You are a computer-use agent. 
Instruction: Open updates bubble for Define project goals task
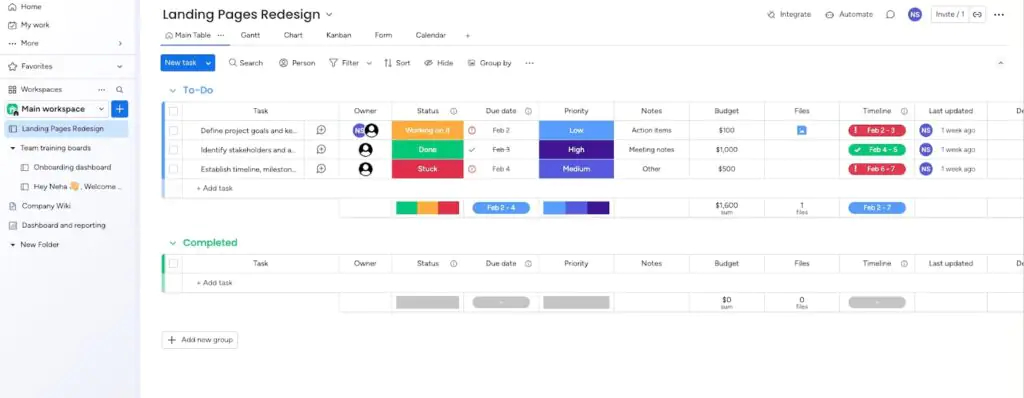pos(321,130)
